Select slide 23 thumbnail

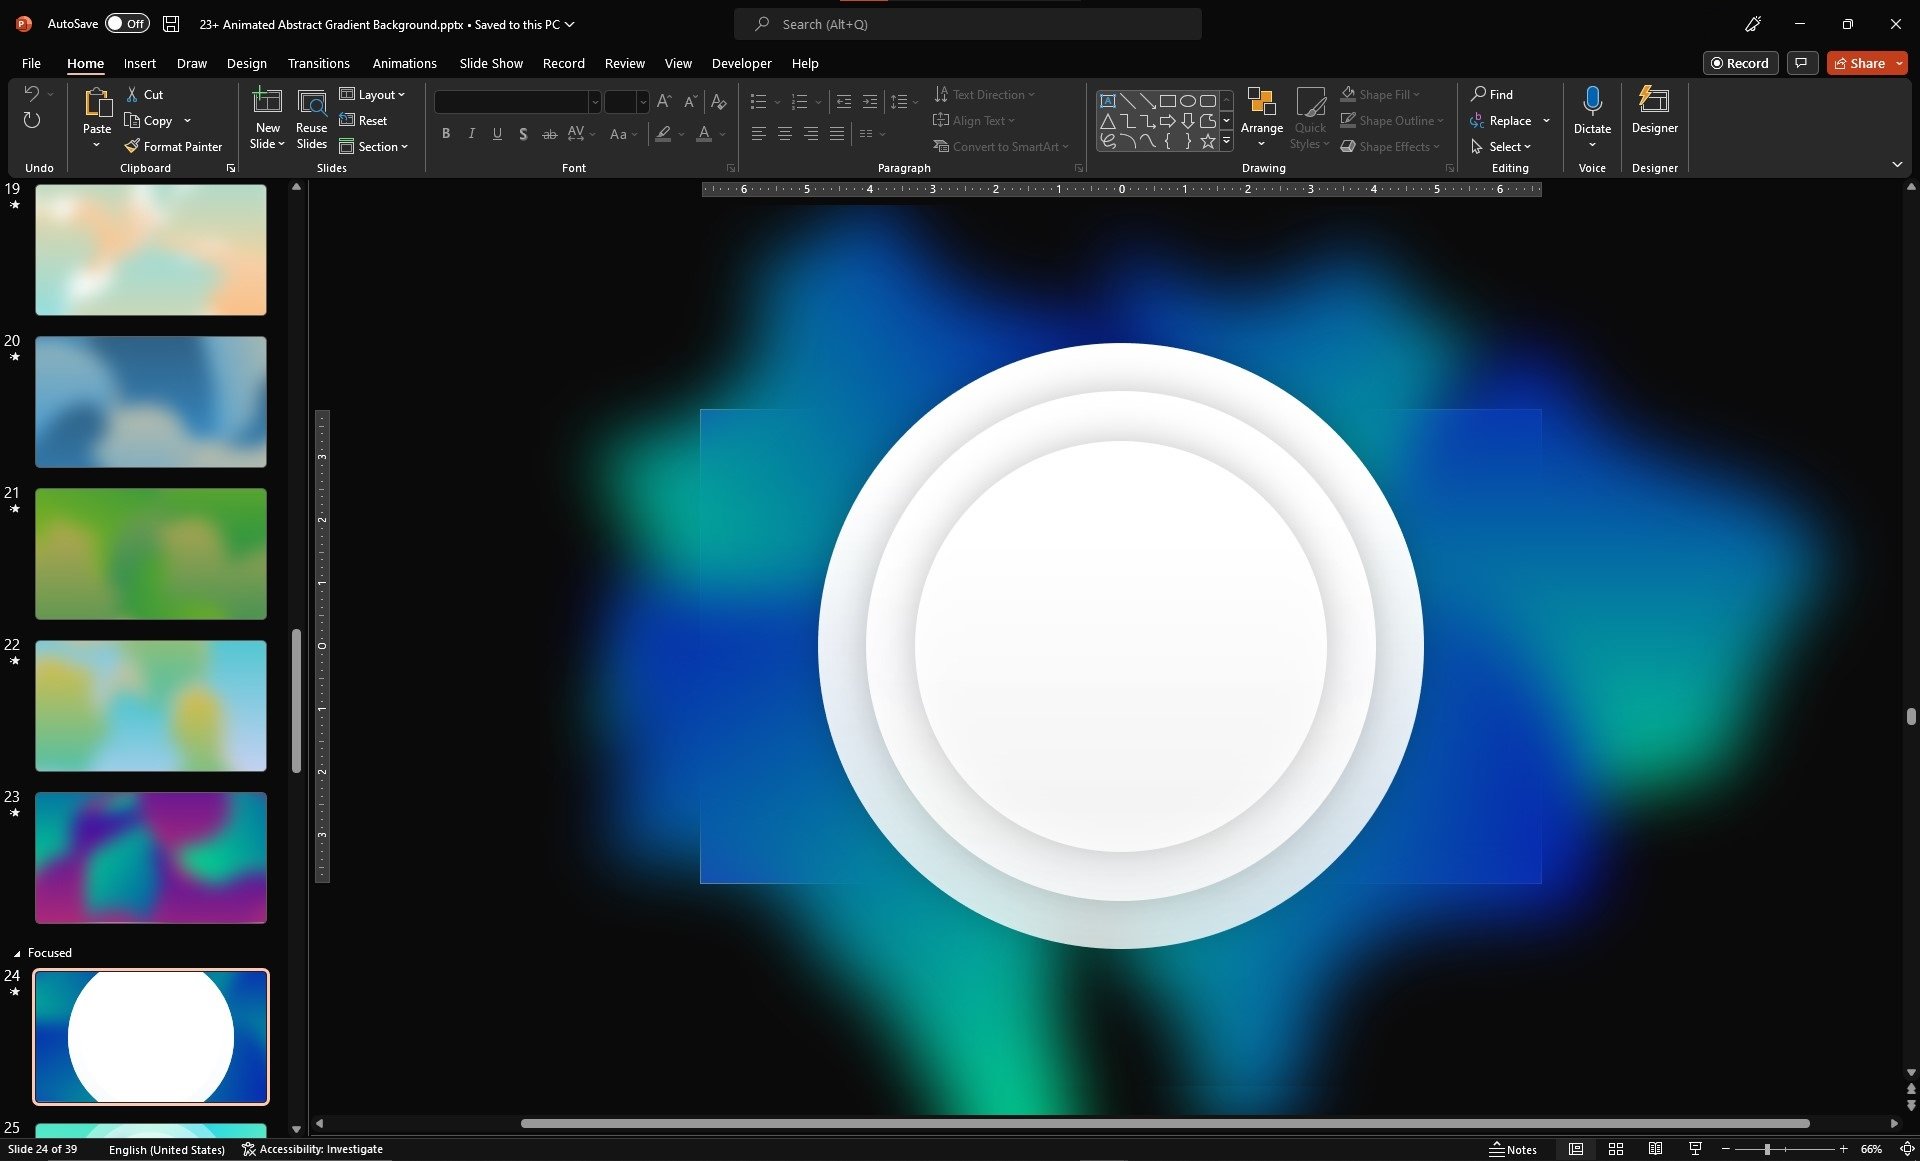point(151,857)
